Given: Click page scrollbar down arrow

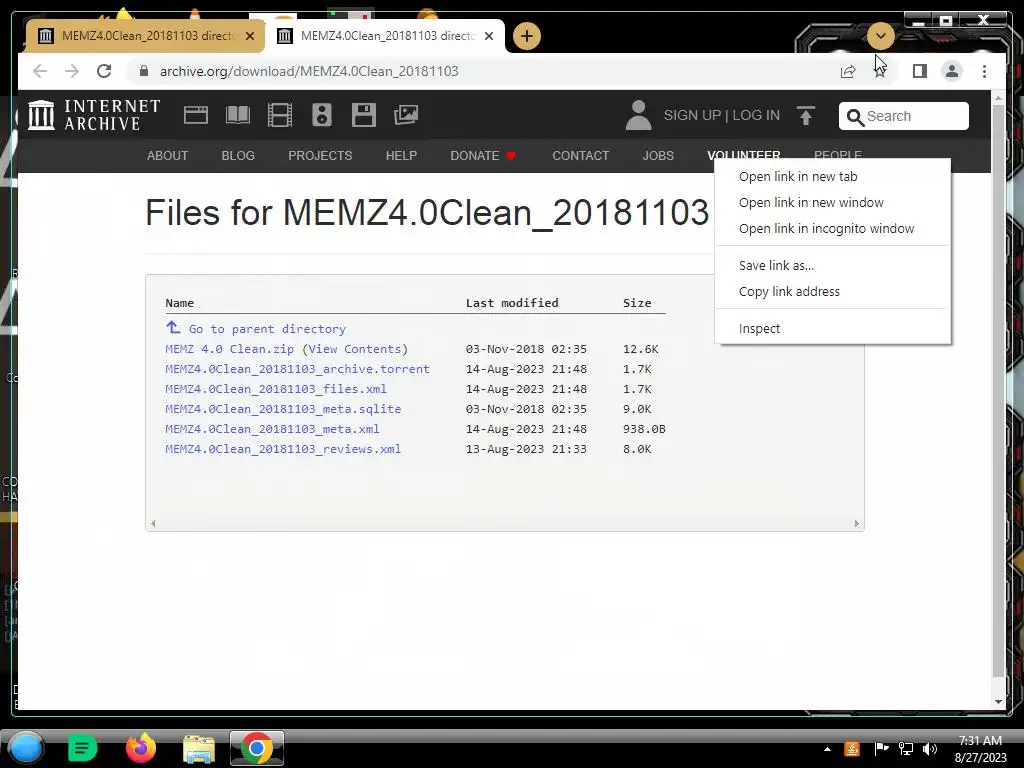Looking at the screenshot, I should (x=998, y=702).
